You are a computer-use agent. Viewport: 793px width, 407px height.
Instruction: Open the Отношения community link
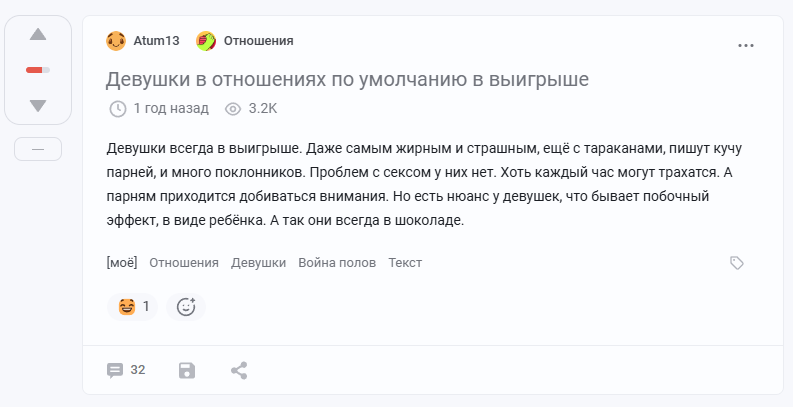tap(258, 41)
